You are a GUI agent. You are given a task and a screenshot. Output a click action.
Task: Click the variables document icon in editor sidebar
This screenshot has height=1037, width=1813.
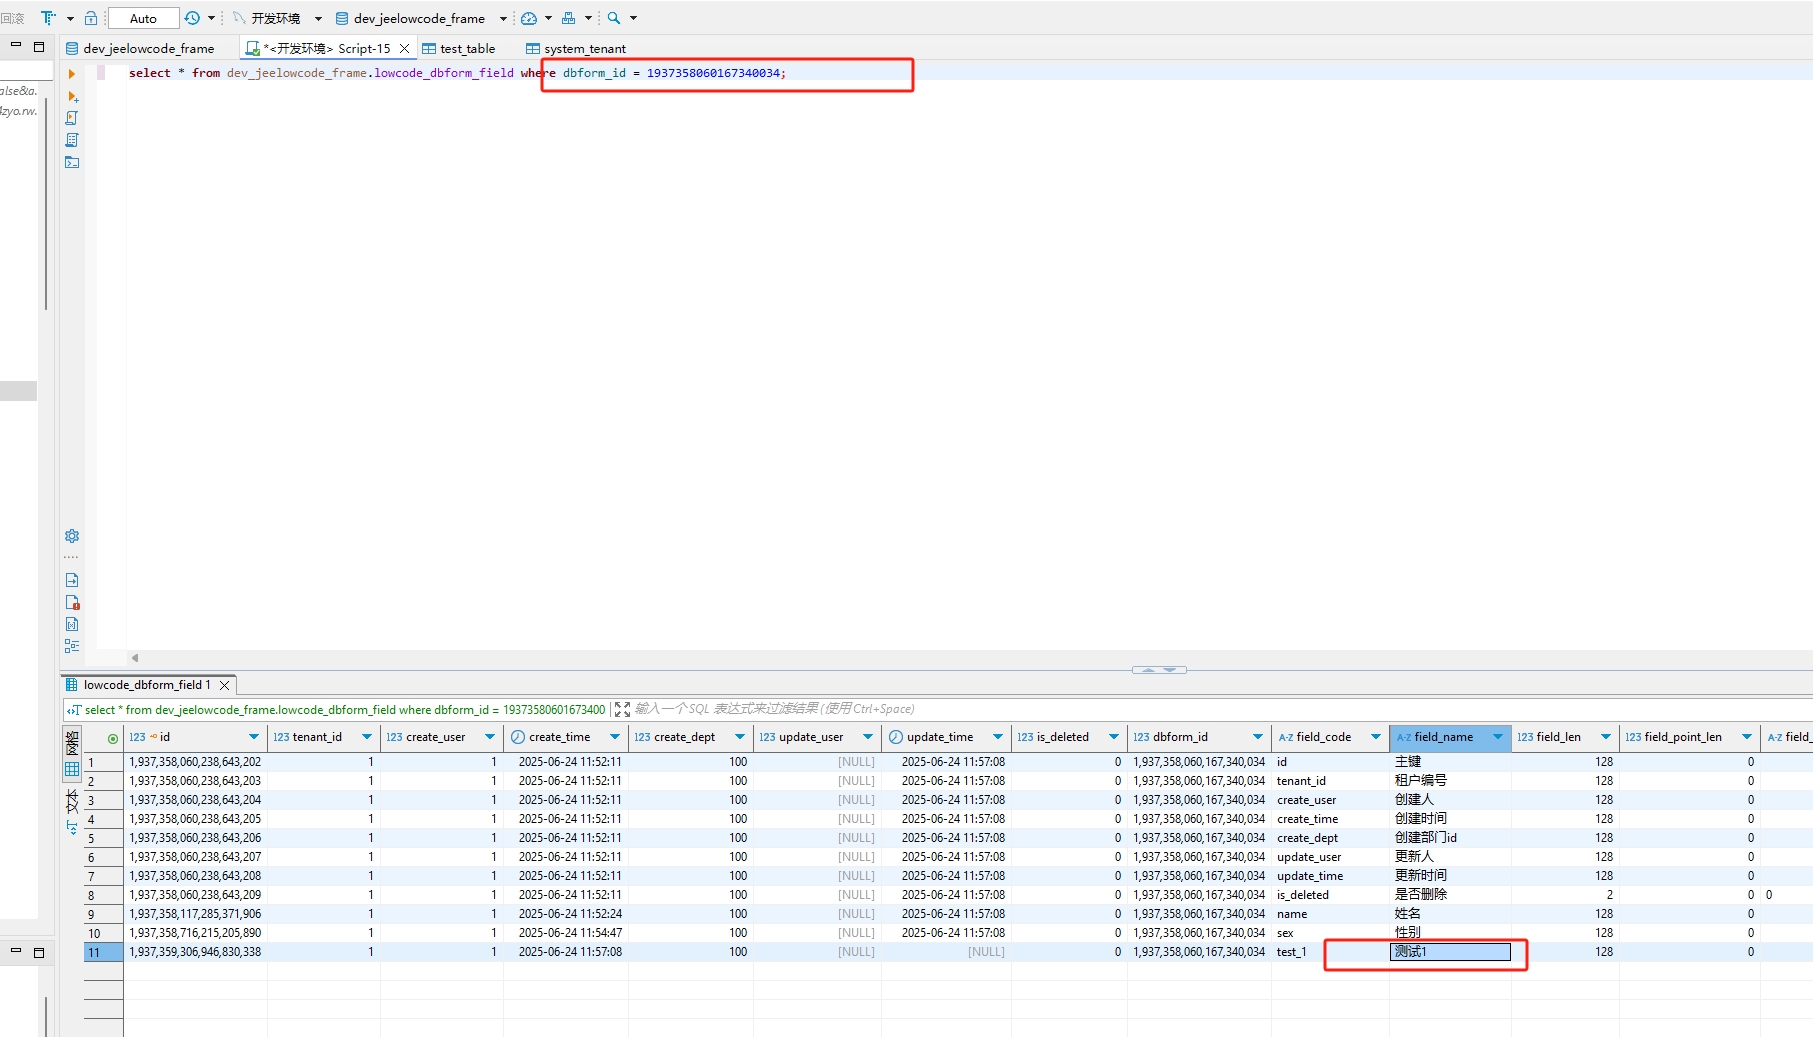tap(72, 624)
